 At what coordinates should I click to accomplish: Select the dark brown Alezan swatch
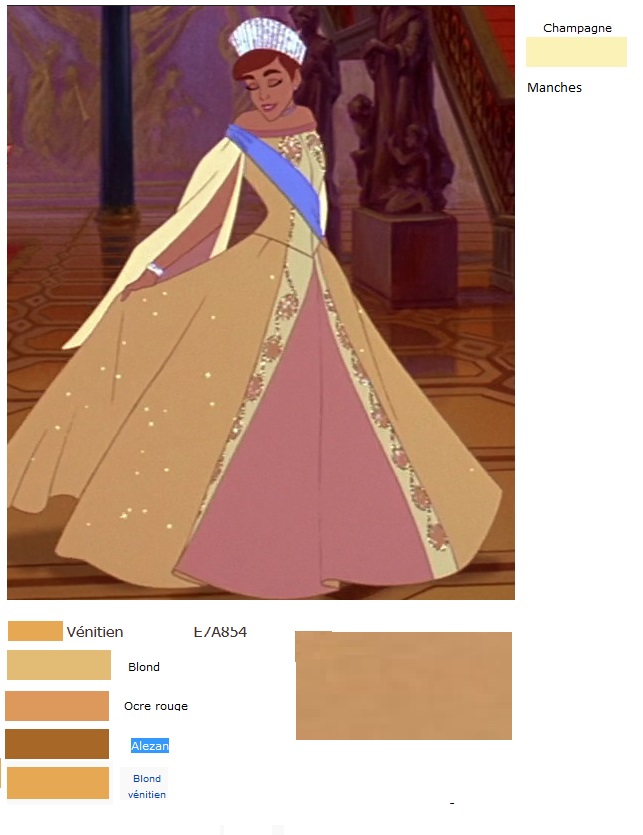[x=57, y=744]
